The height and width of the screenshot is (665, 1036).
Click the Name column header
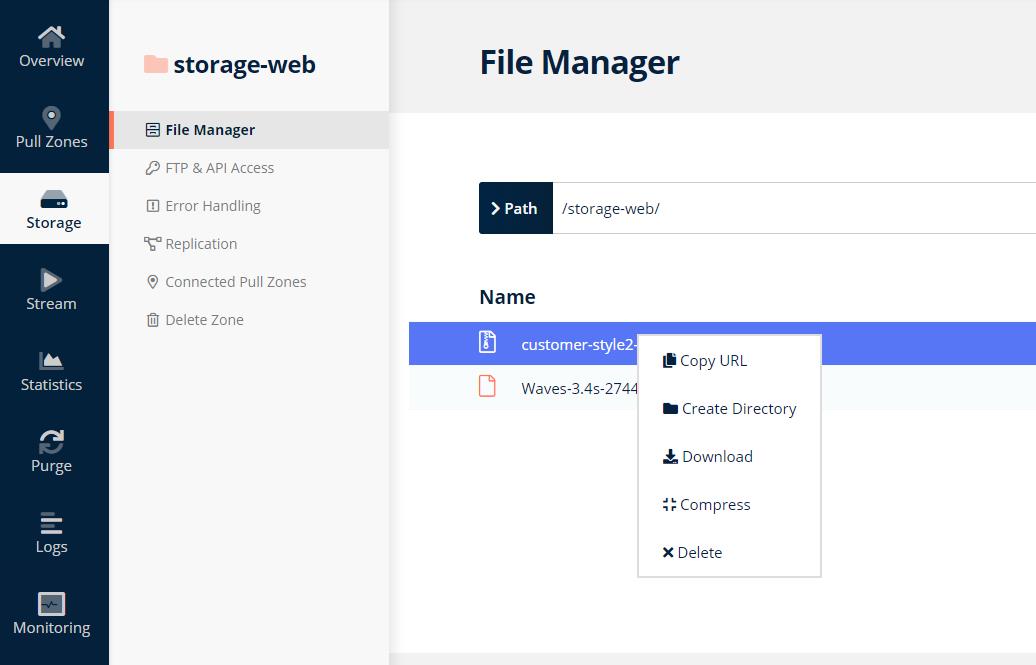(507, 297)
